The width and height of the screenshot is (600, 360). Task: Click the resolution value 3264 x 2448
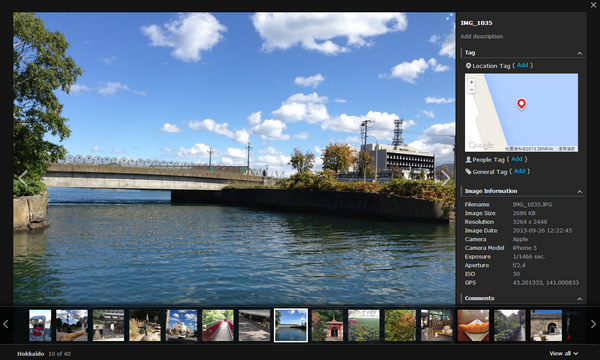pos(530,222)
